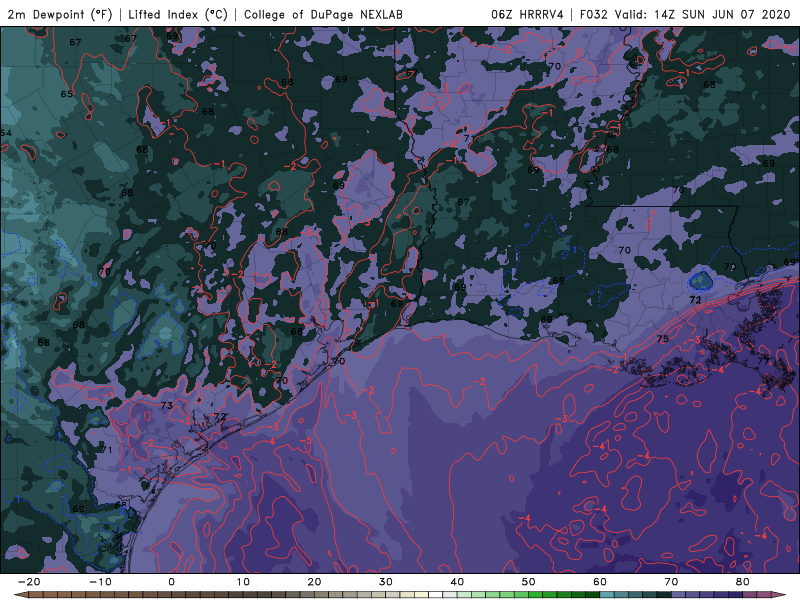Screen dimensions: 800x600
Task: Click the "20" color scale label
Action: coord(314,582)
